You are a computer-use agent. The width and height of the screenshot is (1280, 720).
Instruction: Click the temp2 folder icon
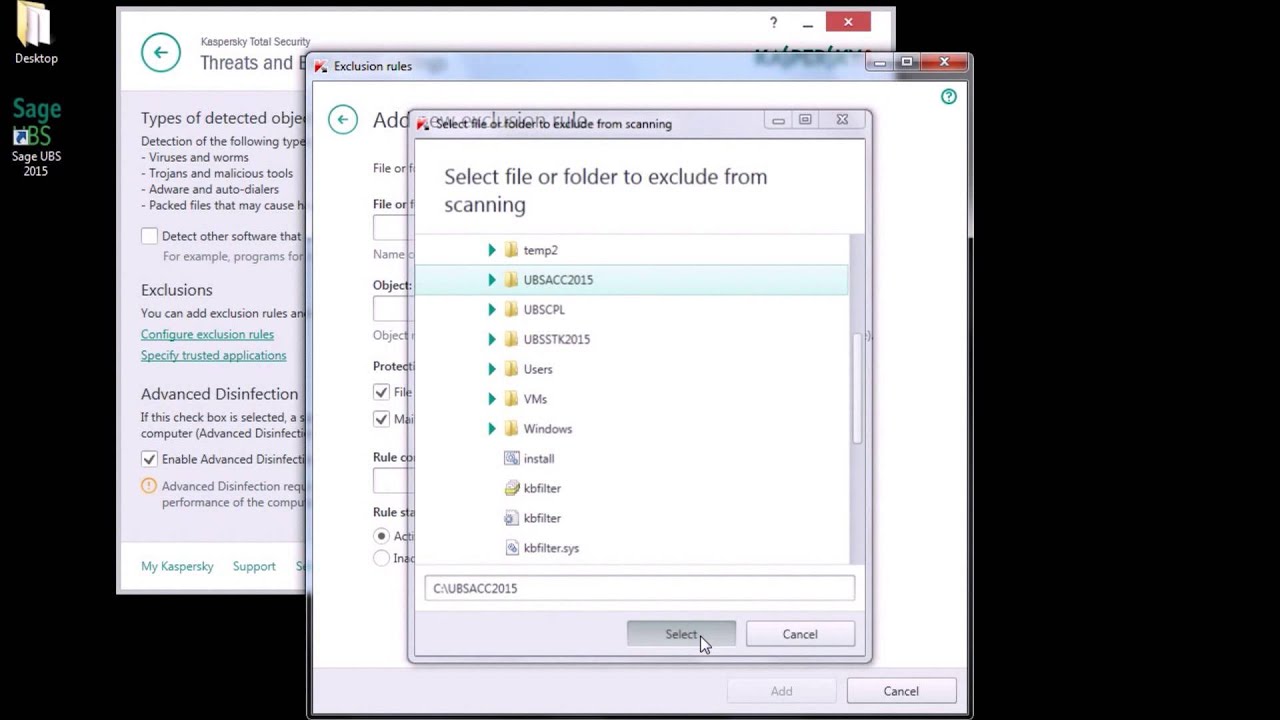pyautogui.click(x=511, y=250)
